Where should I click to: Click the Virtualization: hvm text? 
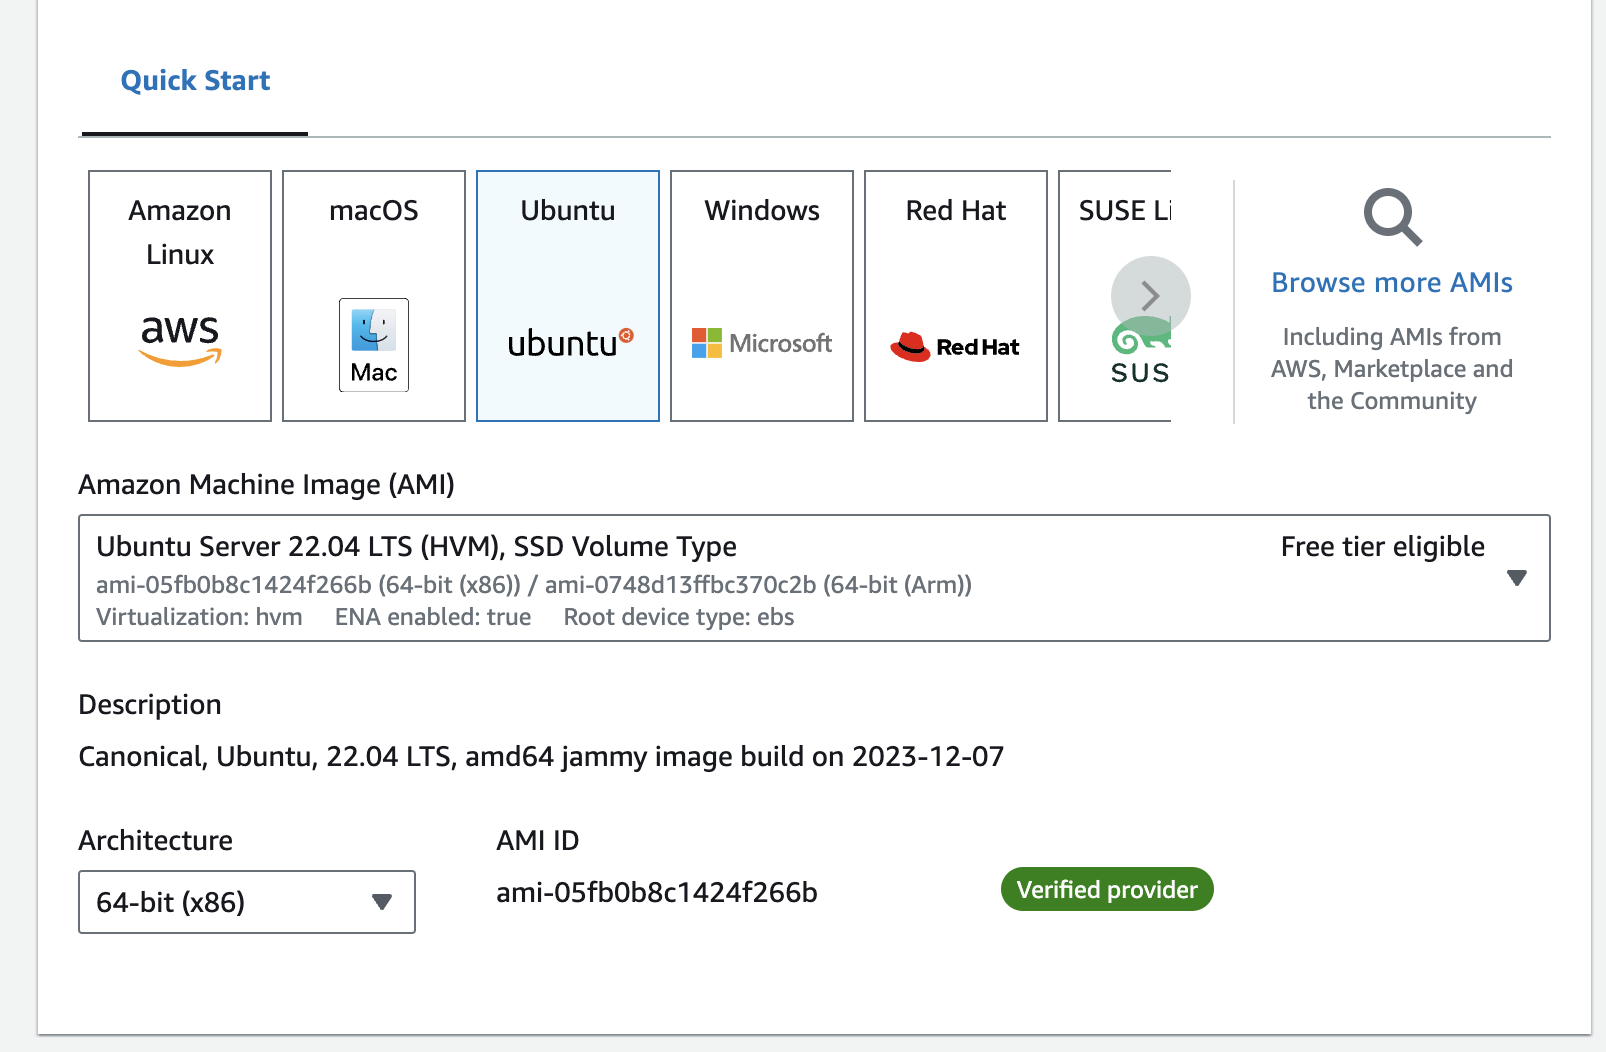[x=199, y=617]
